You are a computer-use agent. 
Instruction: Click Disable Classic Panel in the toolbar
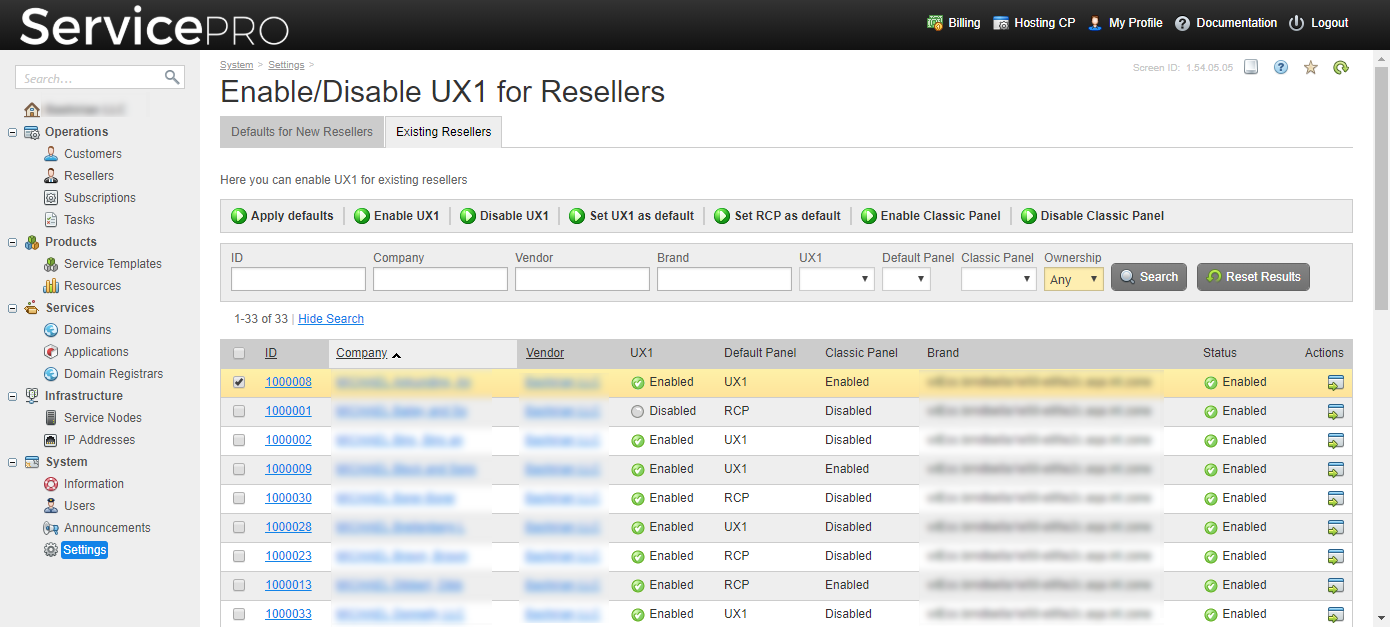(x=1093, y=216)
